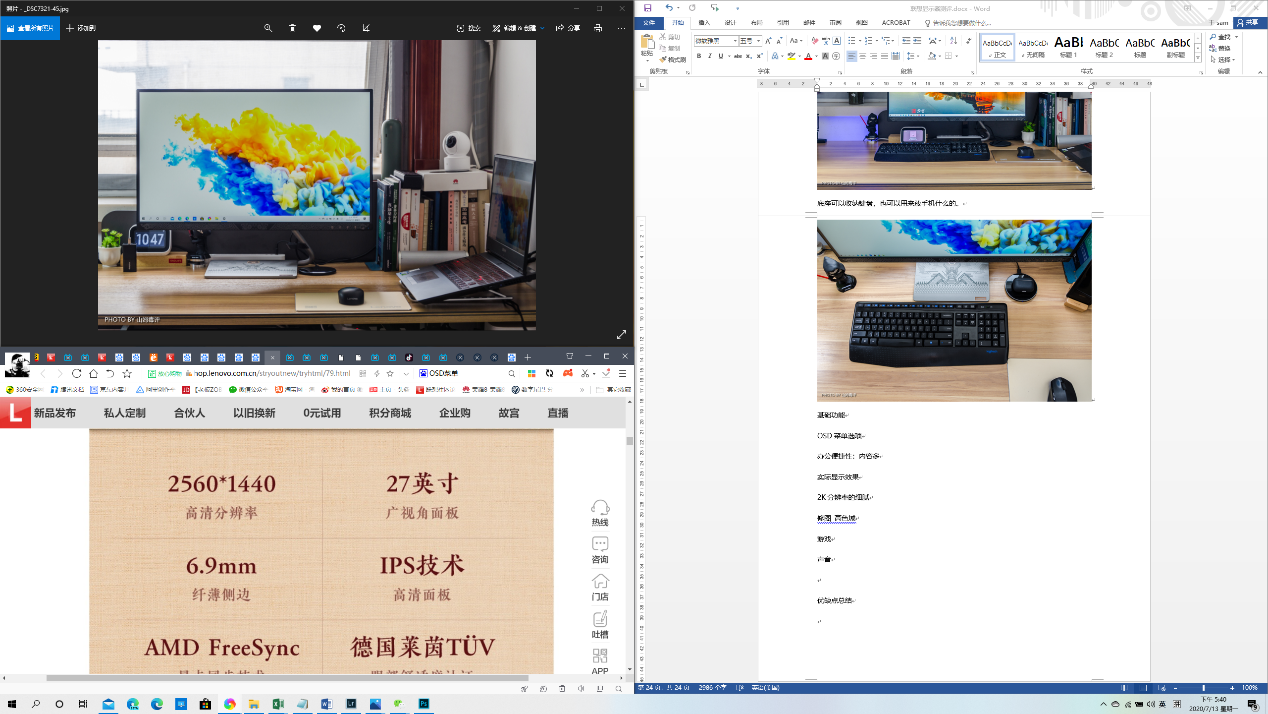The image size is (1268, 714).
Task: Open the crop tool in Photos
Action: [366, 28]
